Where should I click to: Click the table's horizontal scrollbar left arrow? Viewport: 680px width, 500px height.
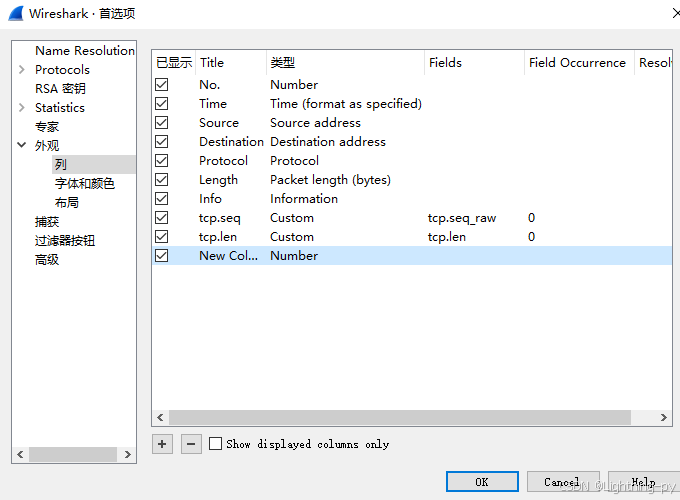coord(160,417)
